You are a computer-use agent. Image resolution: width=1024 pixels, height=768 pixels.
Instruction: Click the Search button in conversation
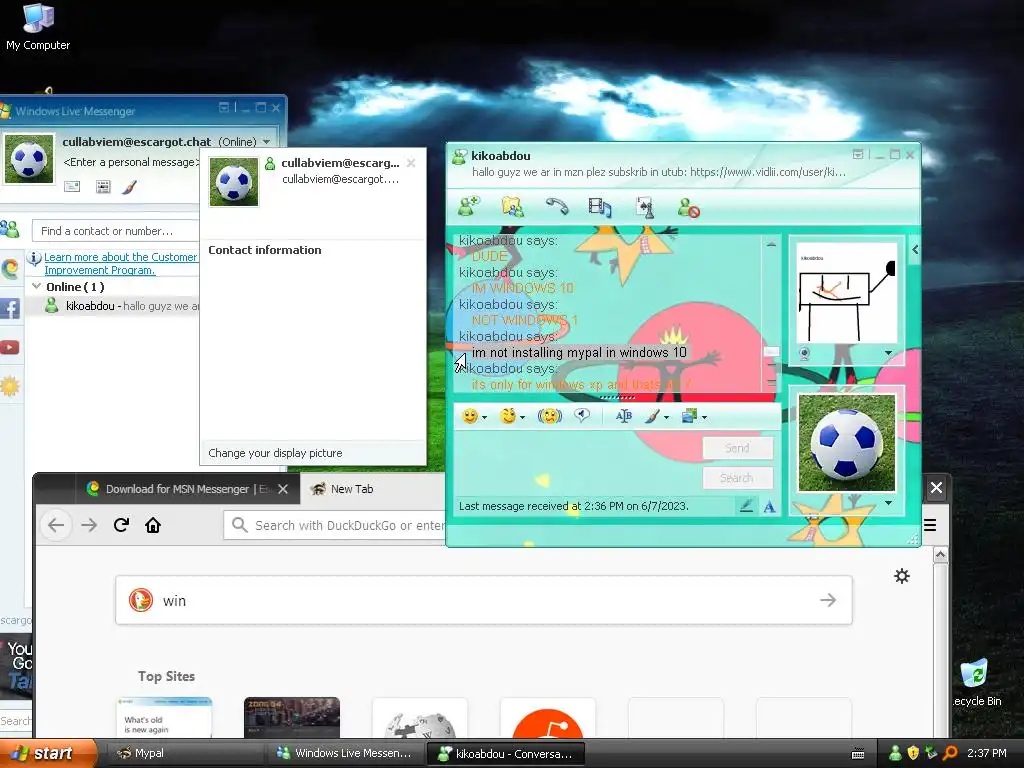[737, 478]
